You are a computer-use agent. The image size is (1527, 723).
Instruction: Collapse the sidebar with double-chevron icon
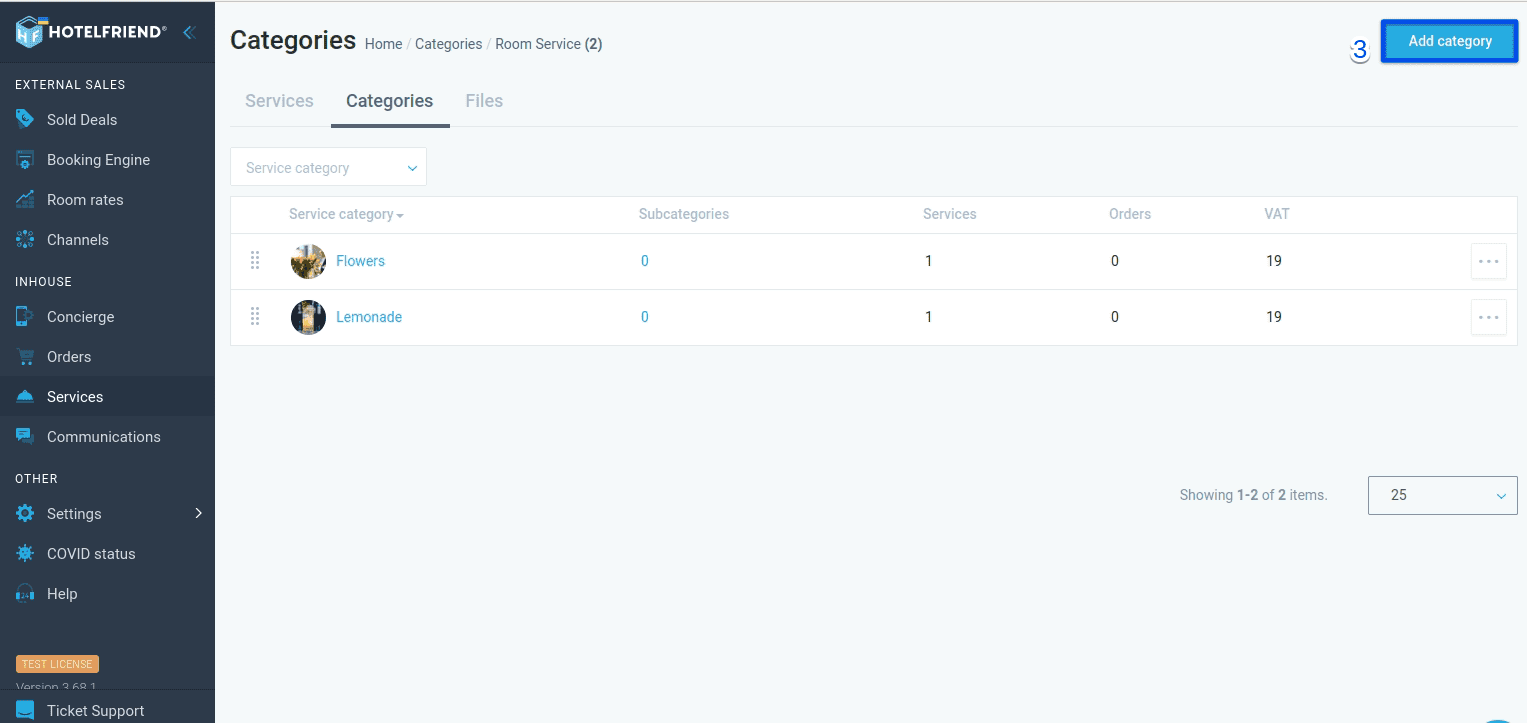[x=188, y=32]
